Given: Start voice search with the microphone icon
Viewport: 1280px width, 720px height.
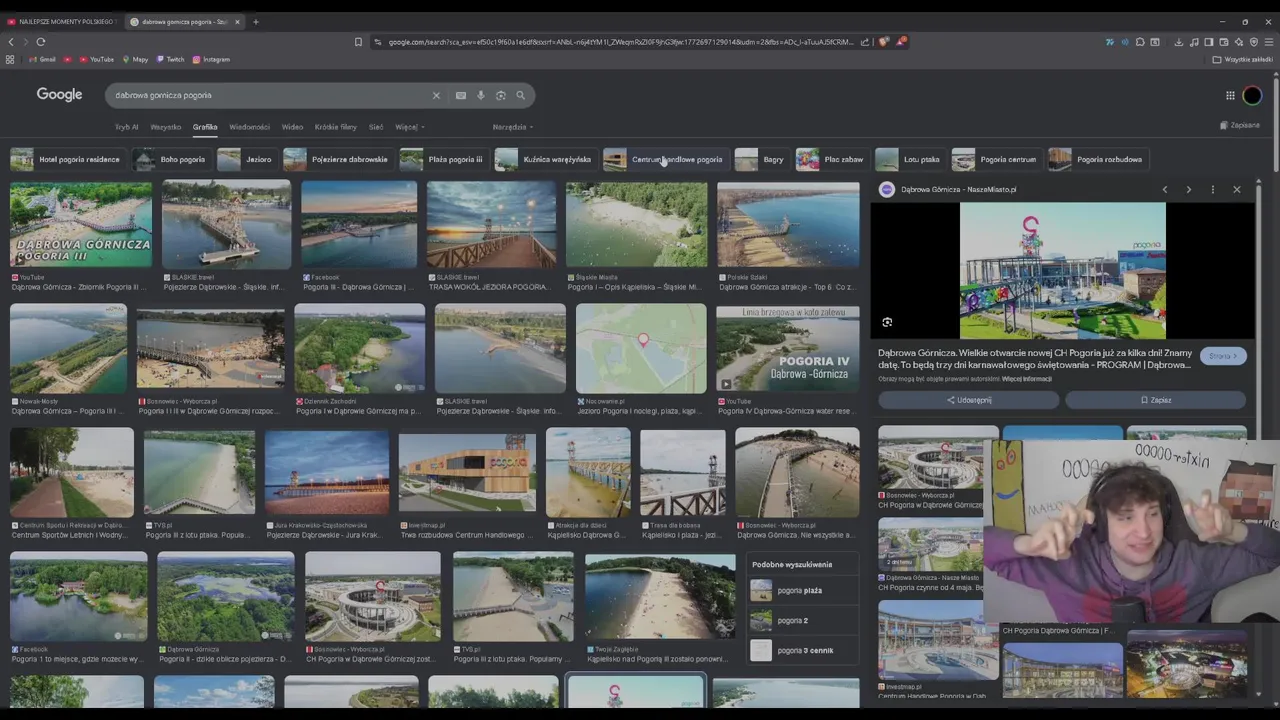Looking at the screenshot, I should click(480, 95).
